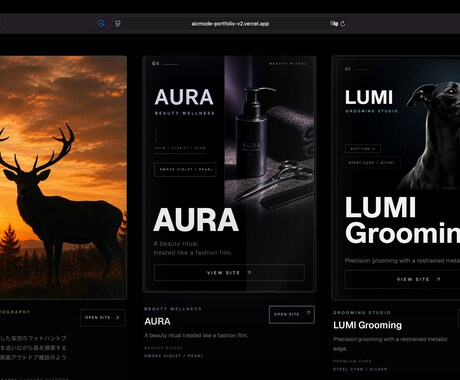Screen dimensions: 460x380
Task: Open the deer sunset photo card
Action: point(63,177)
